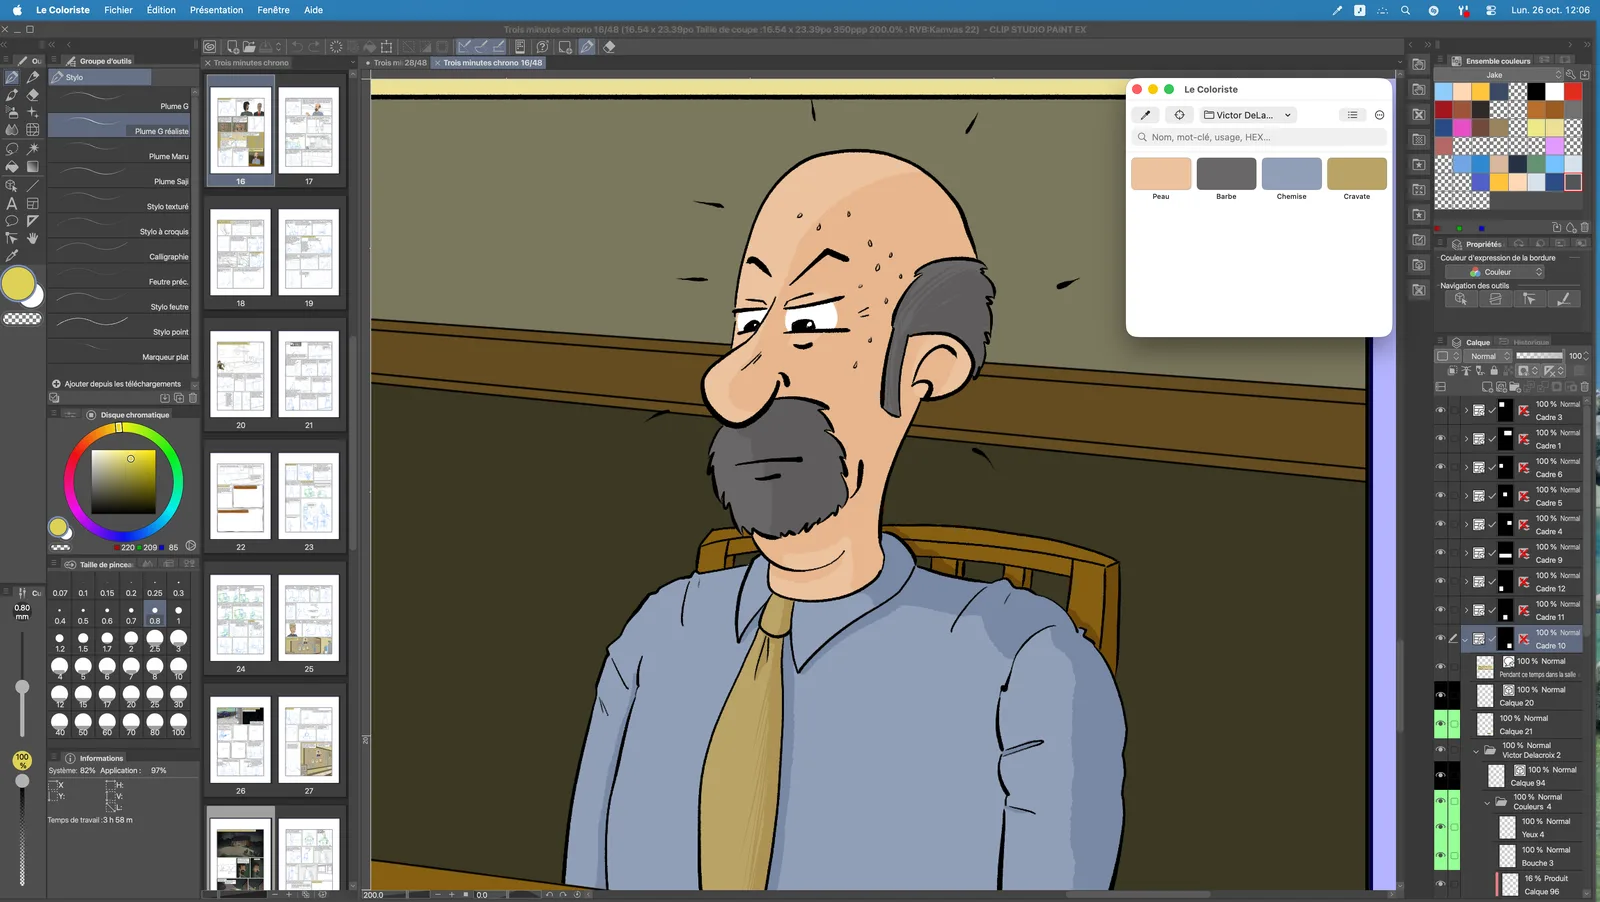Select the Hand move tool
Viewport: 1600px width, 902px height.
(x=33, y=238)
